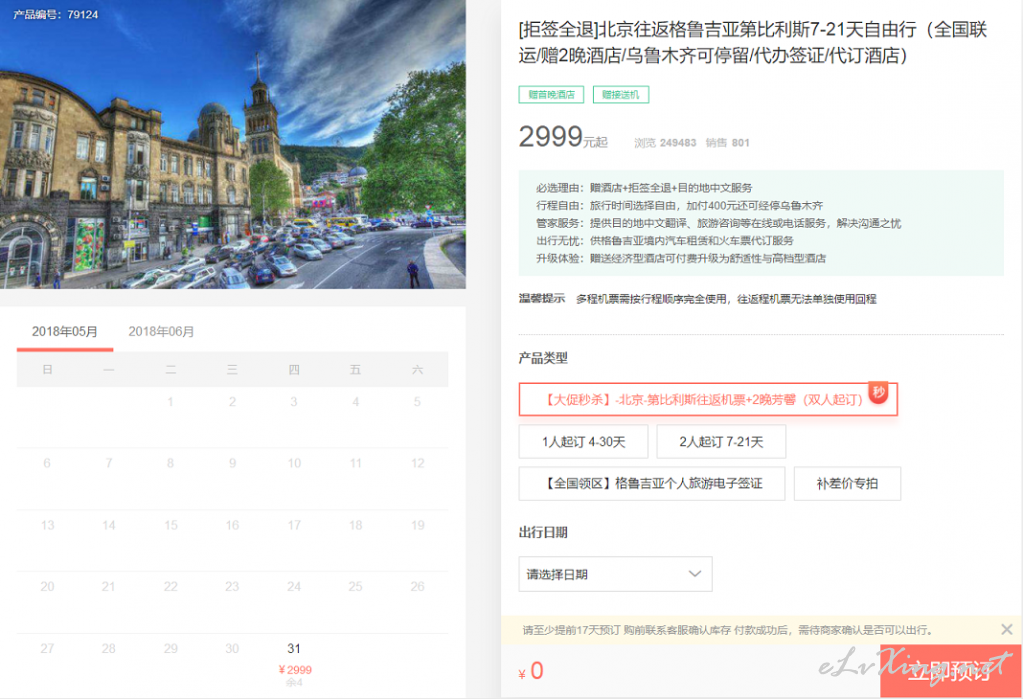Screen dimensions: 1023x699
Task: Click the product title 北京往返格鲁吉亚第比利斯
Action: (x=752, y=42)
